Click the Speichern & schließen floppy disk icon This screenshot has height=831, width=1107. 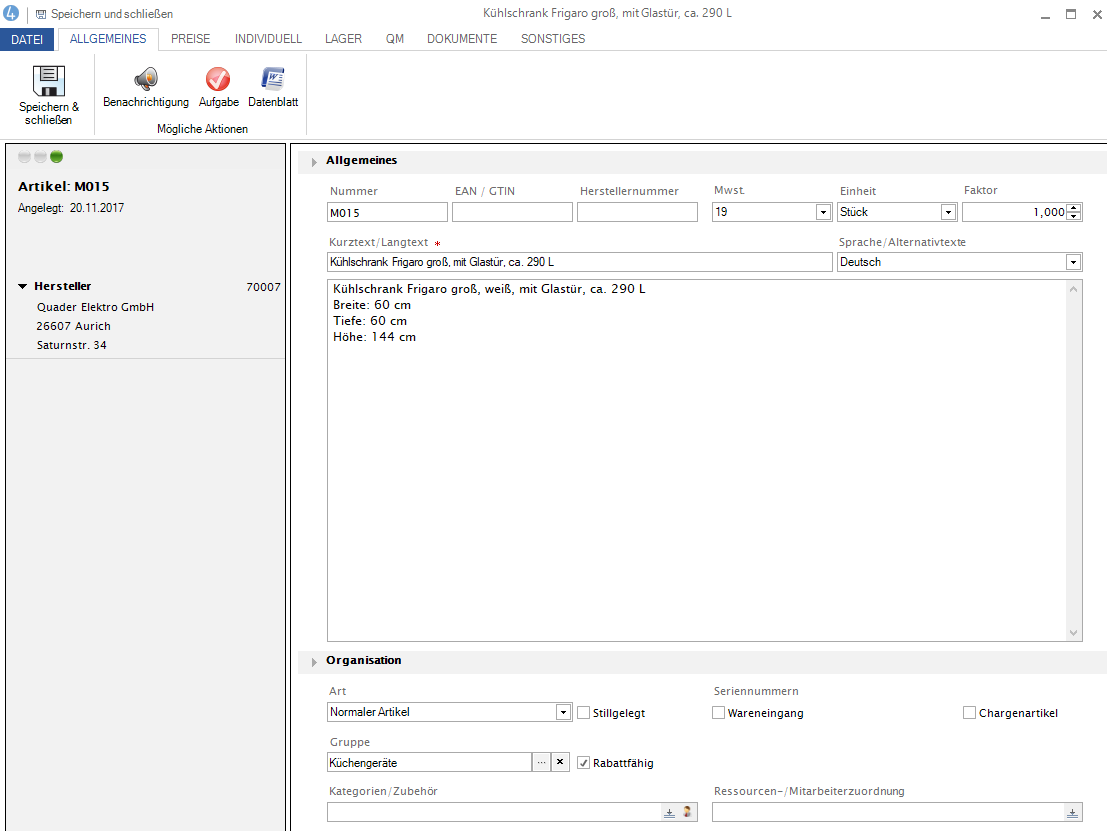[48, 81]
